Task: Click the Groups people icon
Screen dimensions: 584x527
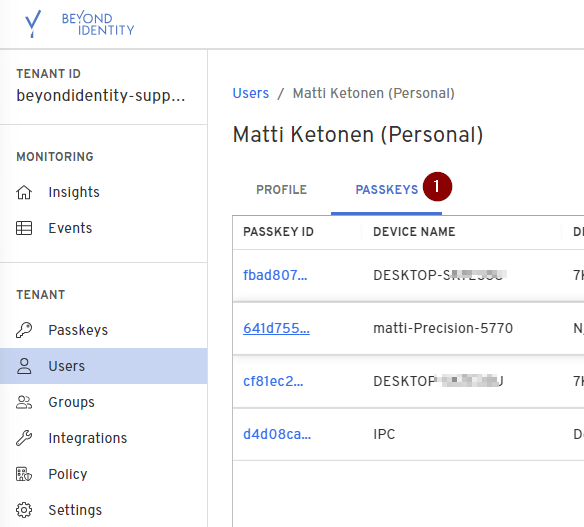Action: (24, 402)
